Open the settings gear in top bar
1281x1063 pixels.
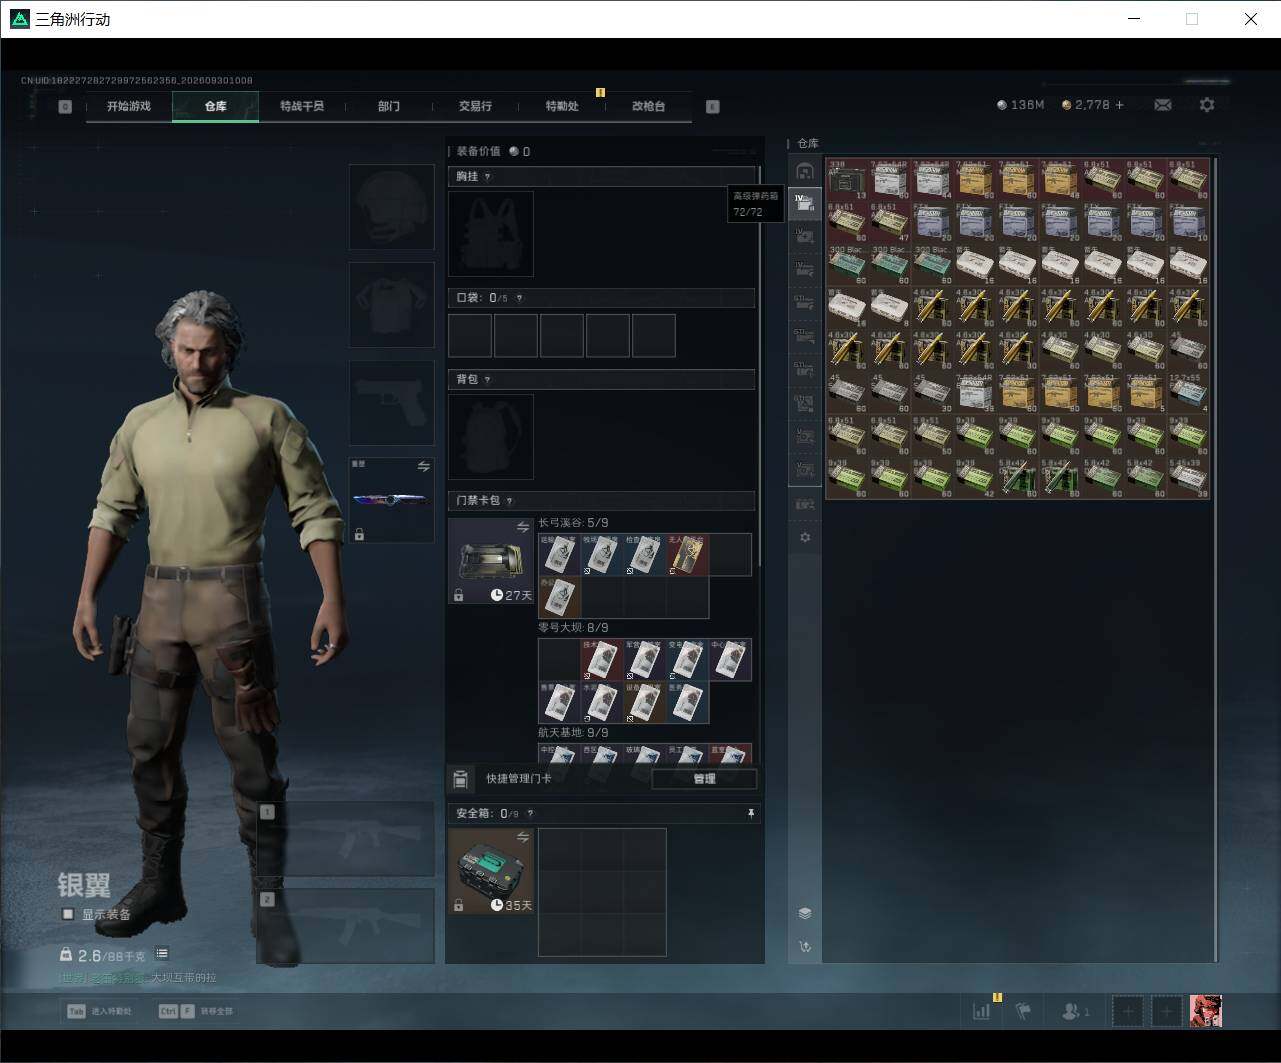(x=1207, y=105)
